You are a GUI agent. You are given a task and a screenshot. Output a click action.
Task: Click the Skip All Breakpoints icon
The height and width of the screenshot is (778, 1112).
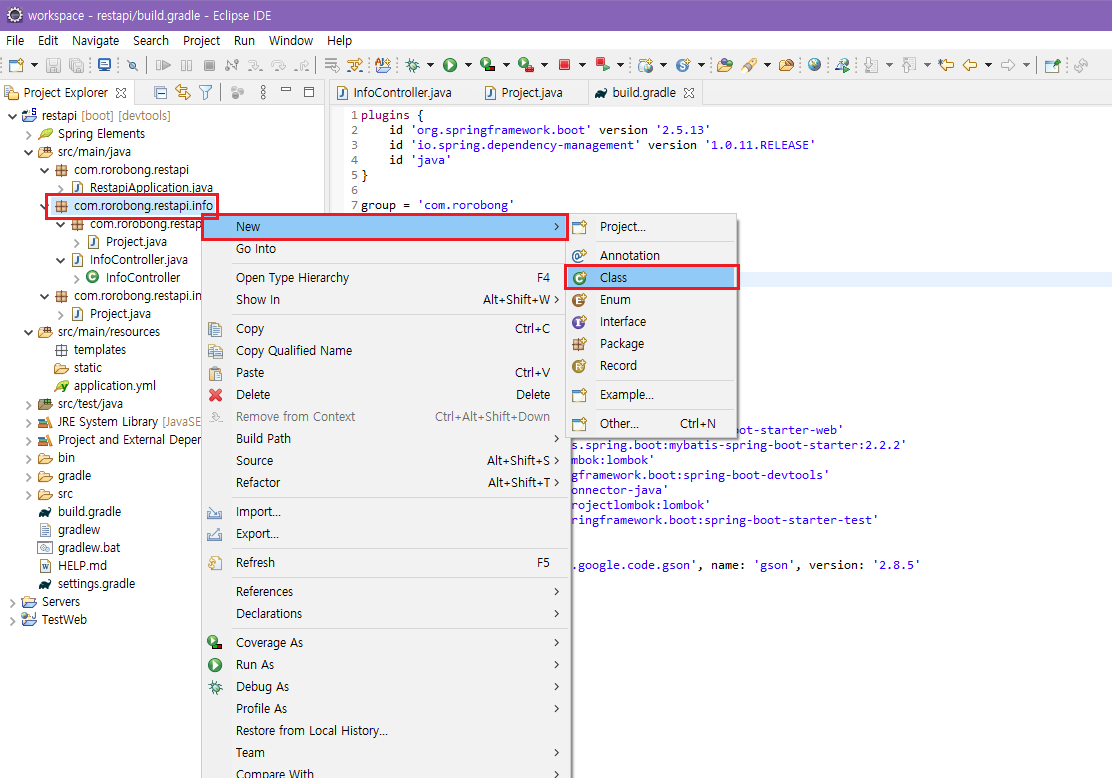click(x=133, y=65)
